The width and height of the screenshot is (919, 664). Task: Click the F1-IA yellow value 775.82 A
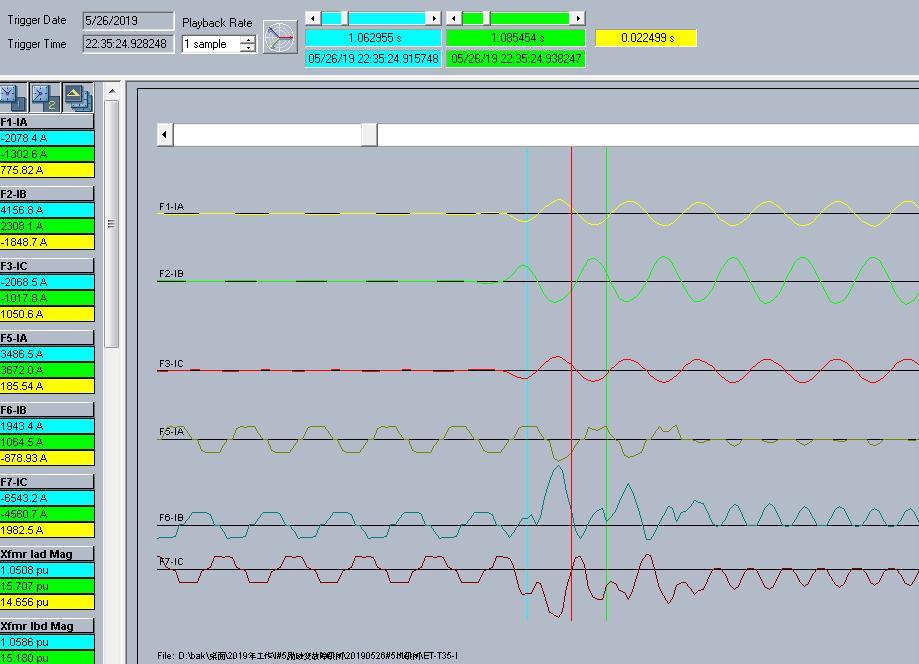[47, 171]
